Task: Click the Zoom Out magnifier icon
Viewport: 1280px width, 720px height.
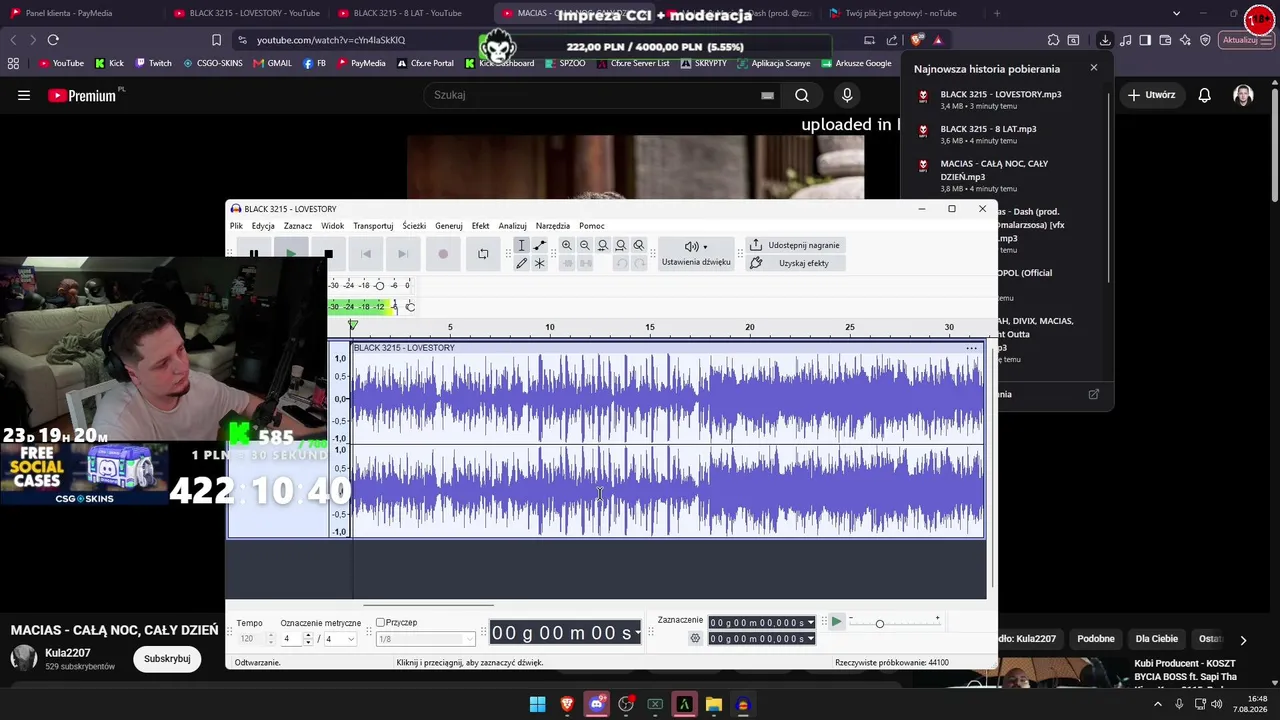Action: [585, 246]
